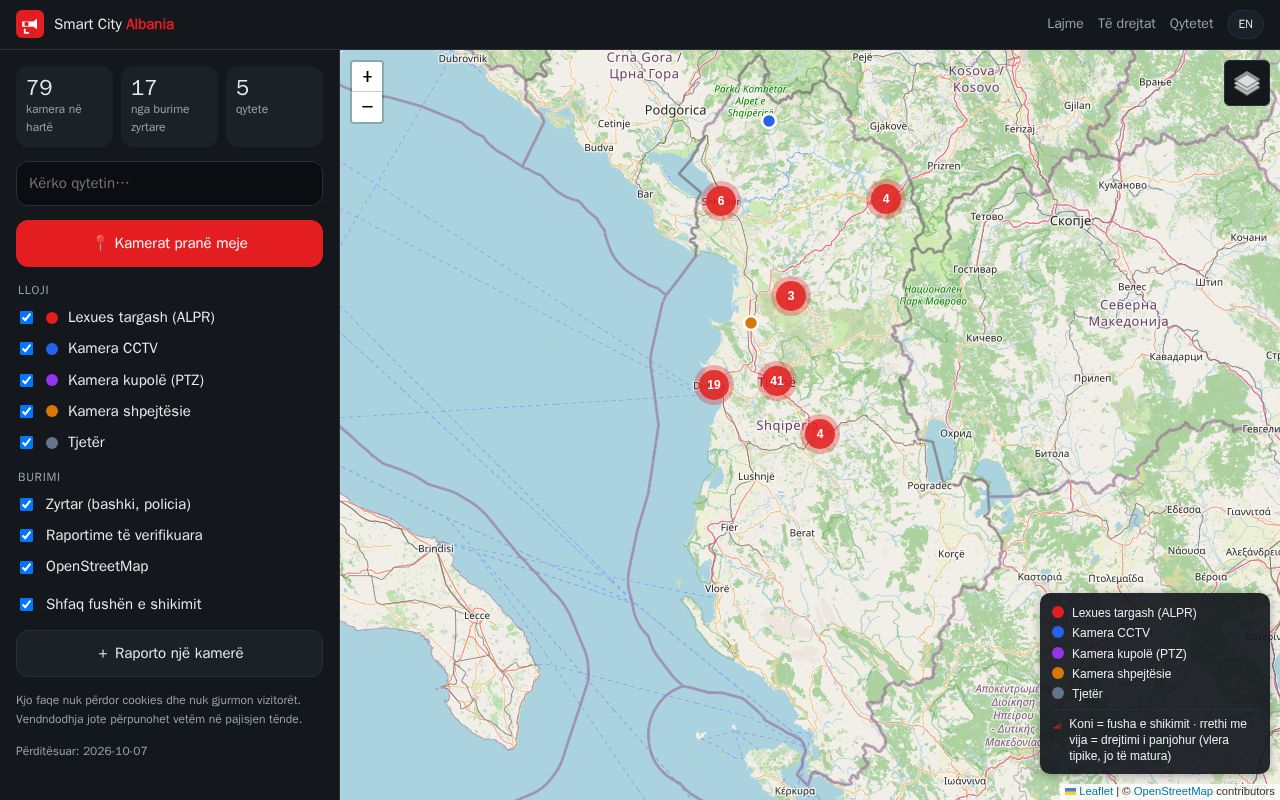Uncheck Zyrtar (bashki, policia) source
This screenshot has width=1280, height=800.
click(x=27, y=504)
